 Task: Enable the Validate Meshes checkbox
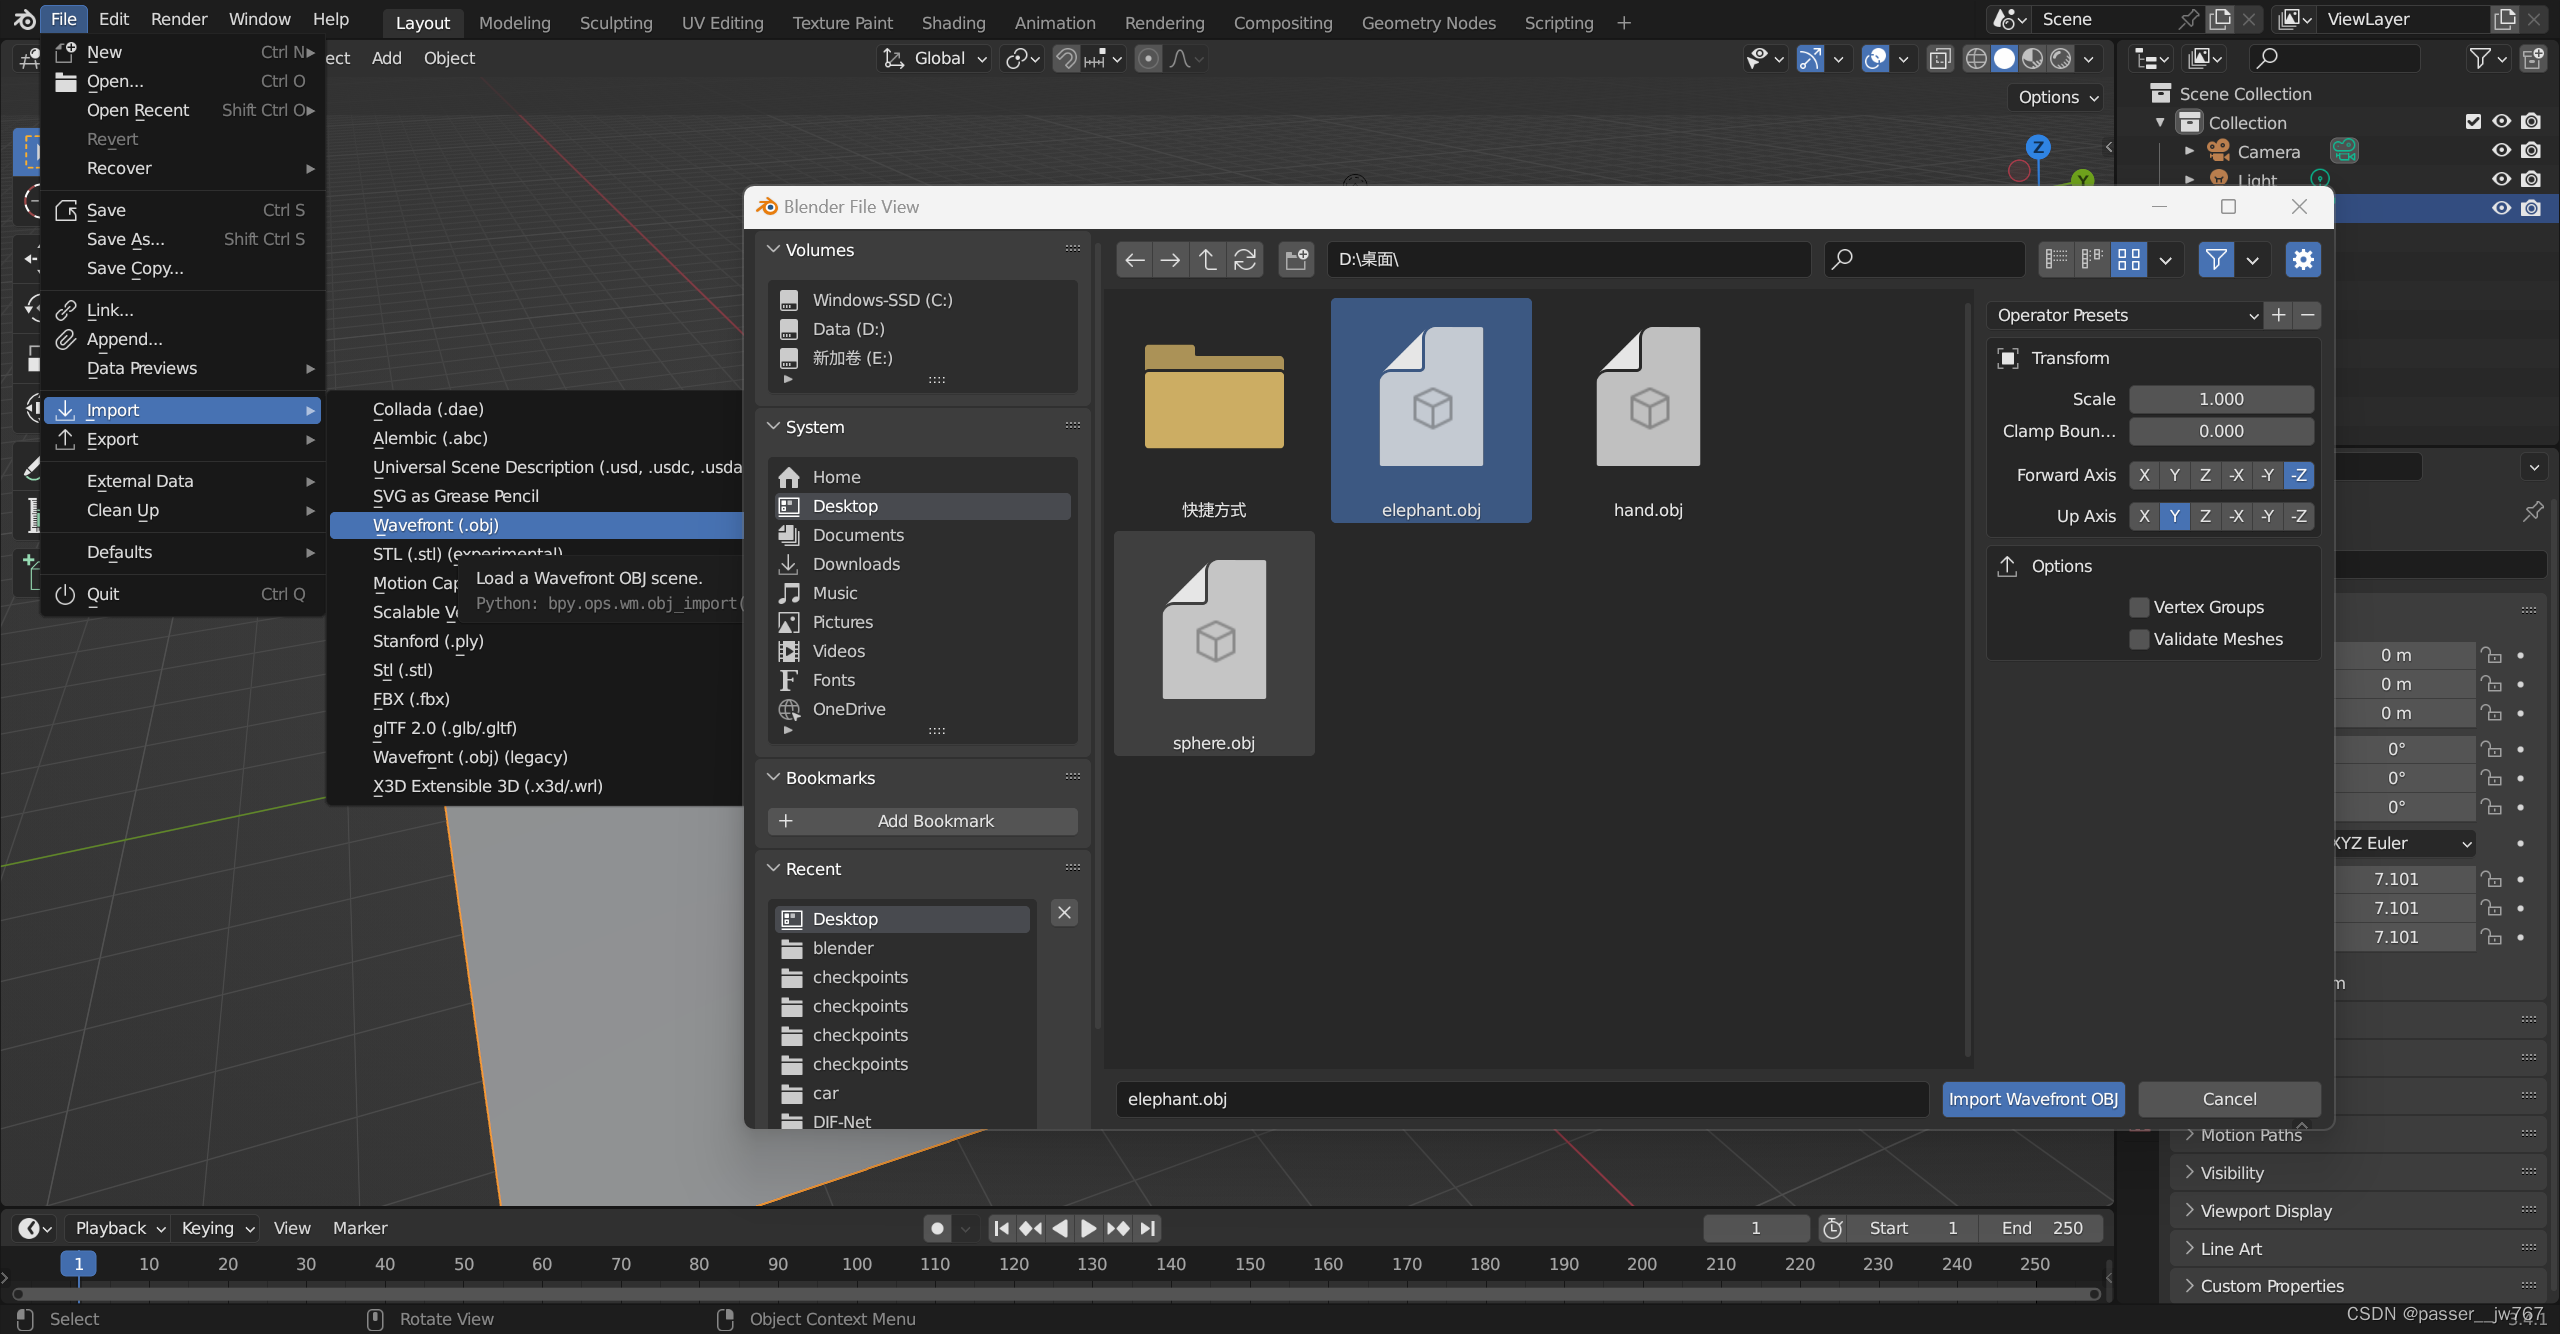point(2139,639)
